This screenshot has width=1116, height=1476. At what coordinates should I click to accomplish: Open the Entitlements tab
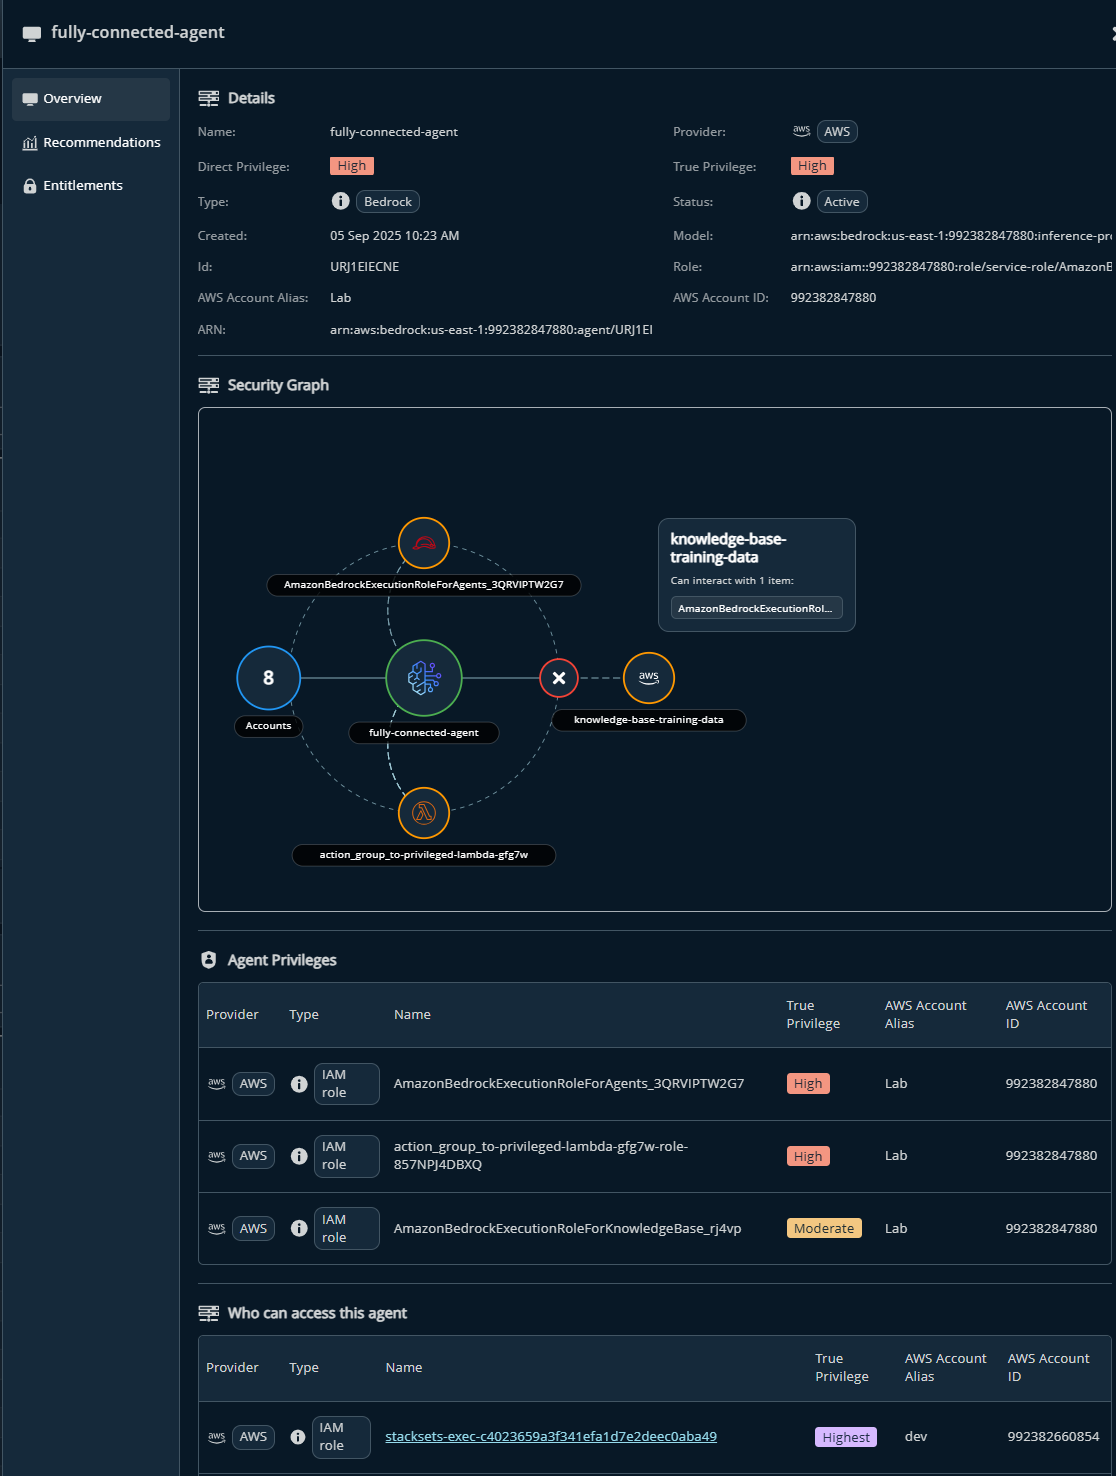click(90, 186)
